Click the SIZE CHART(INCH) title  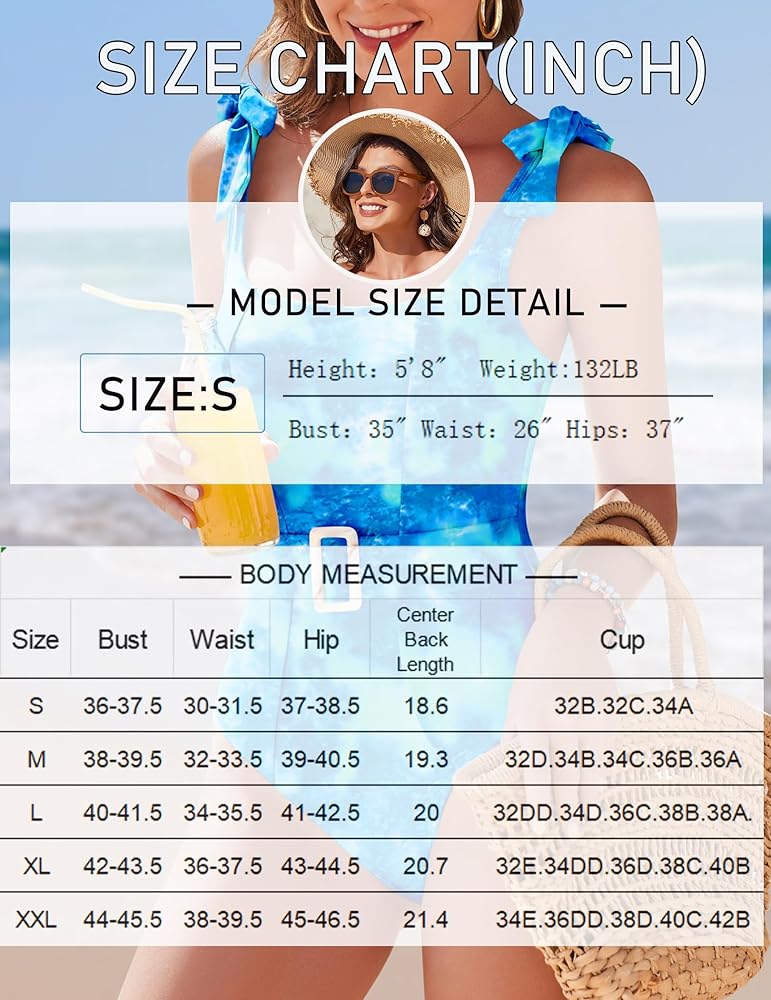pos(402,68)
